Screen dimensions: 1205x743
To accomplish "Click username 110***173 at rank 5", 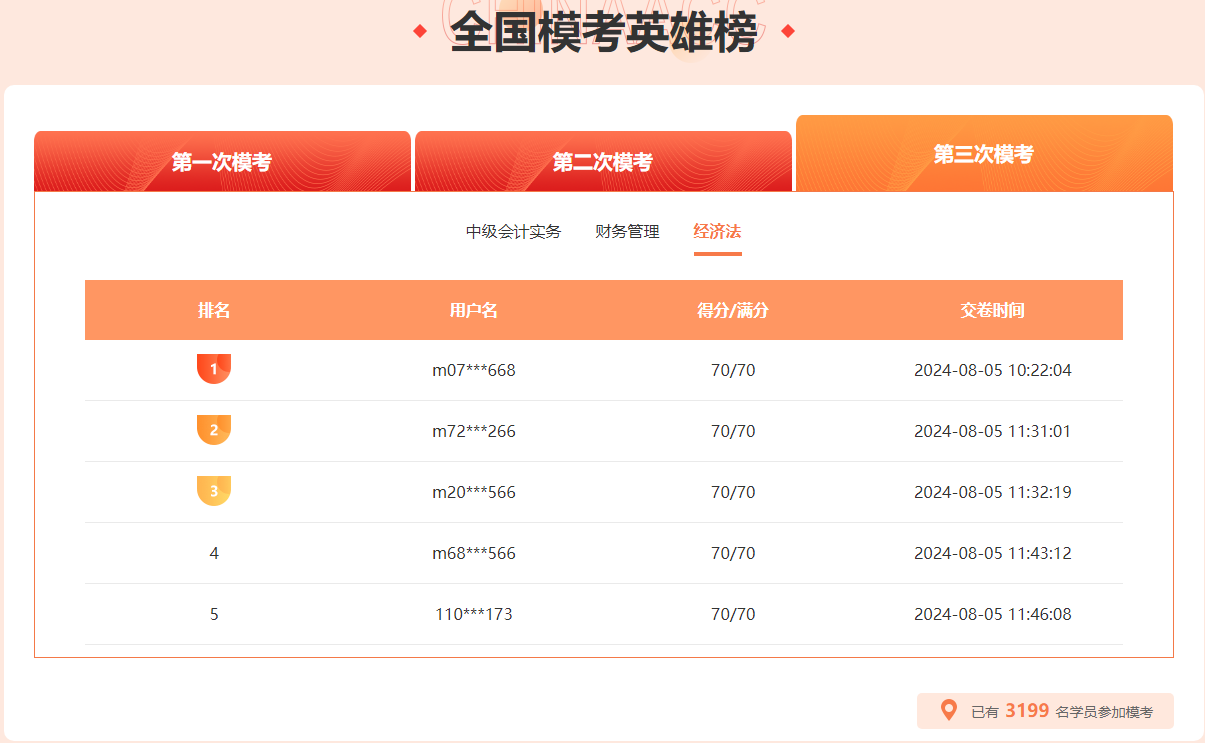I will (472, 614).
